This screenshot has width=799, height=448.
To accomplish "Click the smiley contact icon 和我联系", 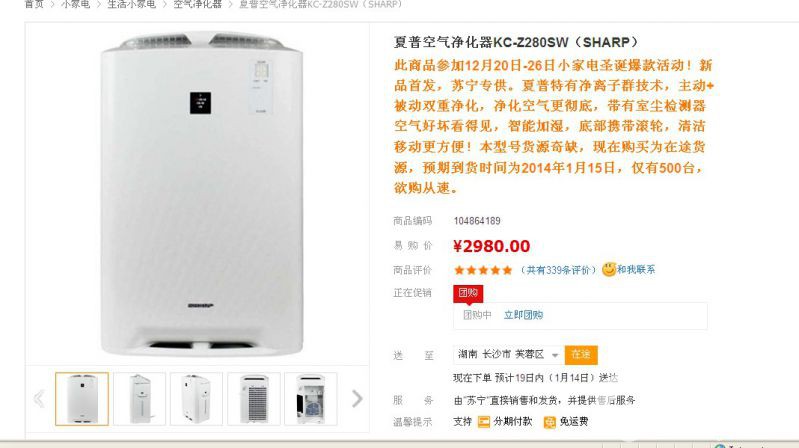I will click(609, 270).
